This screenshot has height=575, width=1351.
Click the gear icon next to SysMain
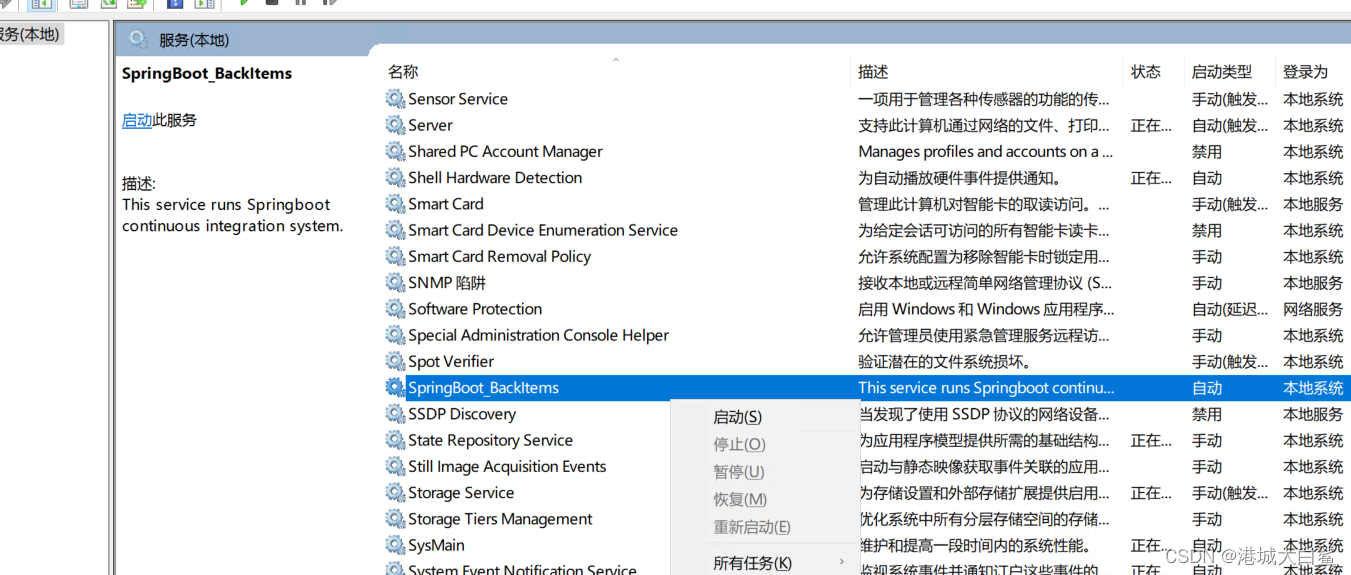point(396,545)
